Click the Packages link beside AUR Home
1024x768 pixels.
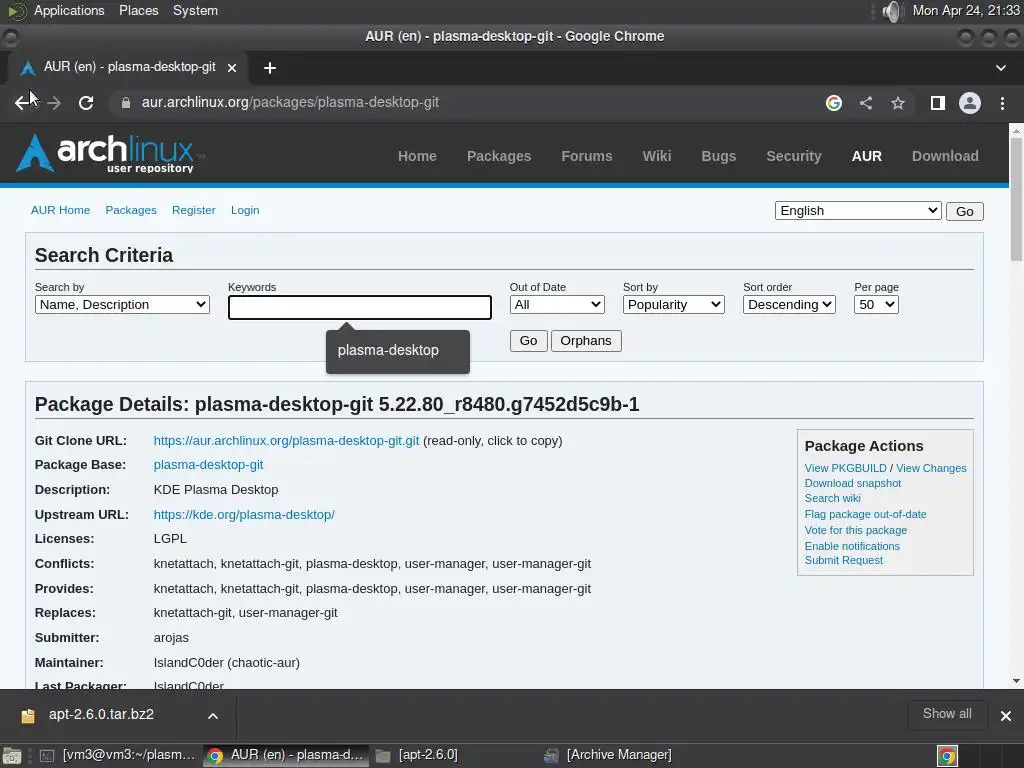131,210
